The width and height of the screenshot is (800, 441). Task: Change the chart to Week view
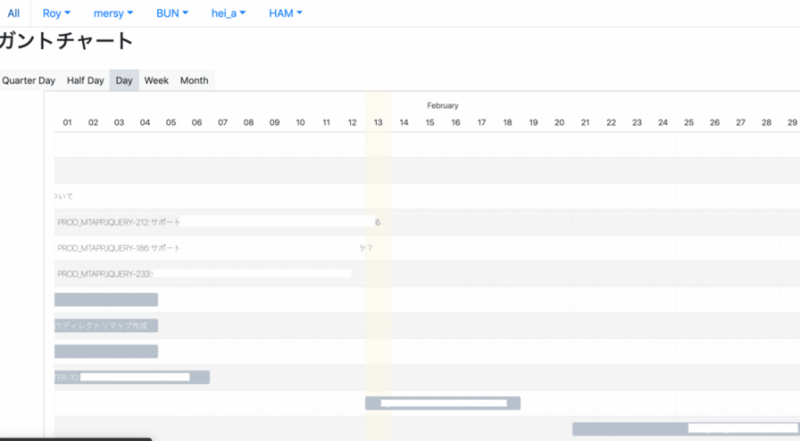click(156, 80)
